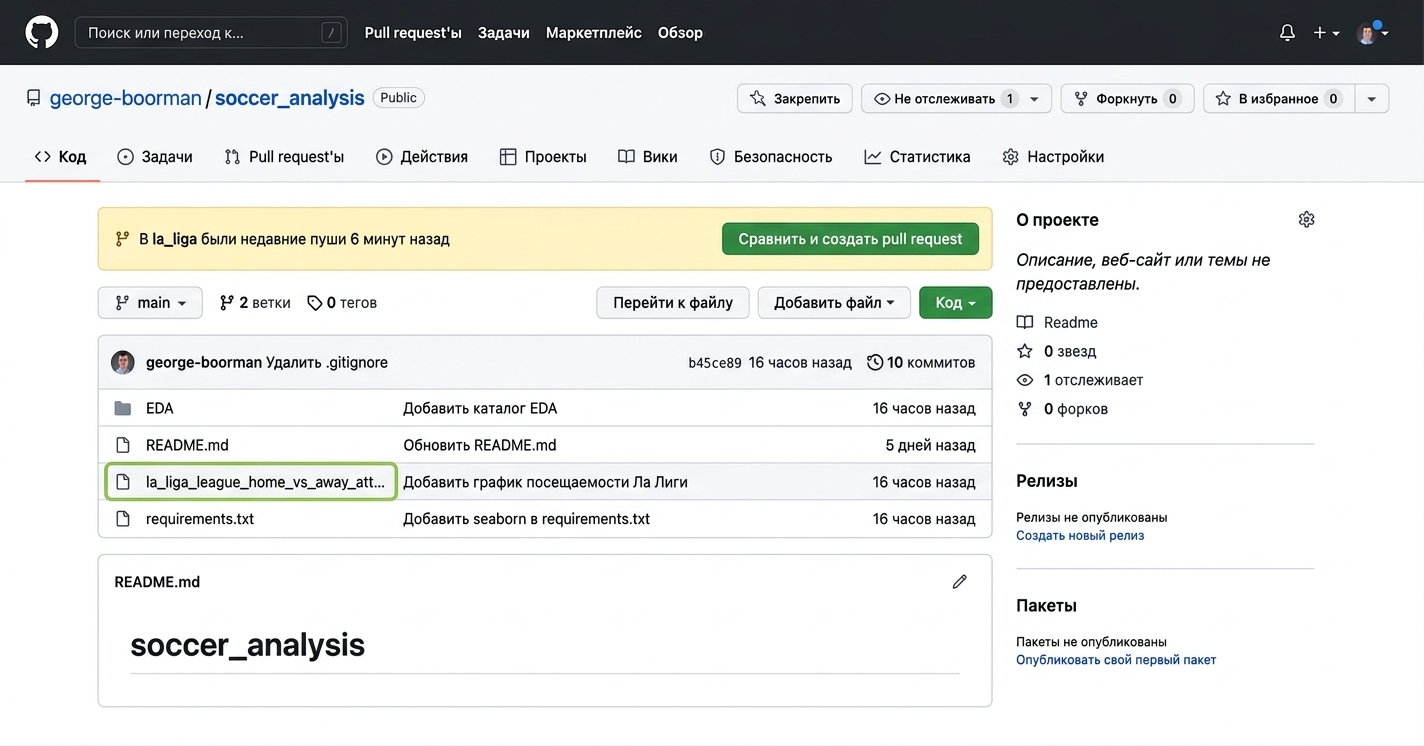Open the user avatar menu

pyautogui.click(x=1372, y=33)
